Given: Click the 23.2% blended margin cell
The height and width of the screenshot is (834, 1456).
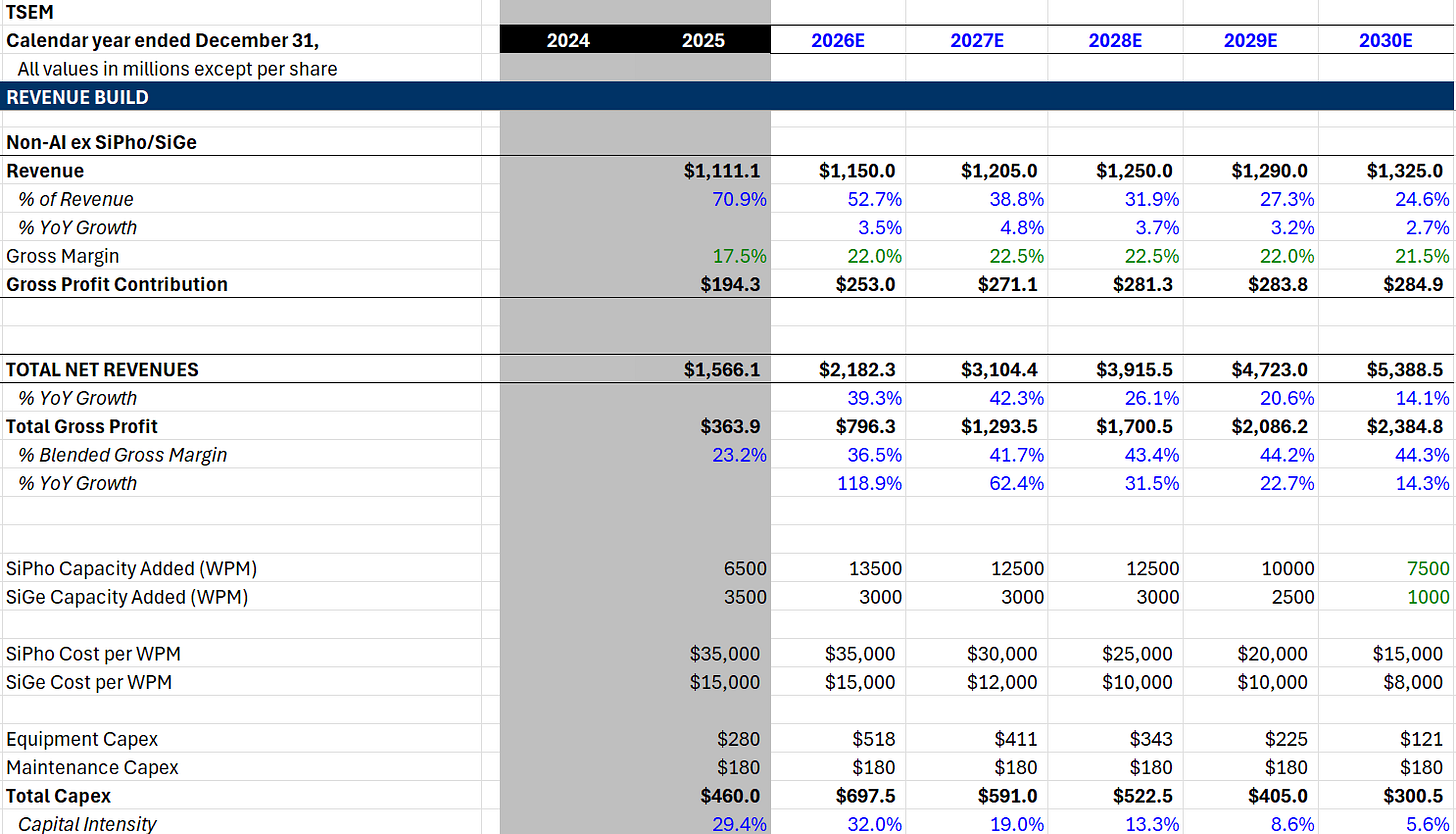Looking at the screenshot, I should tap(741, 455).
